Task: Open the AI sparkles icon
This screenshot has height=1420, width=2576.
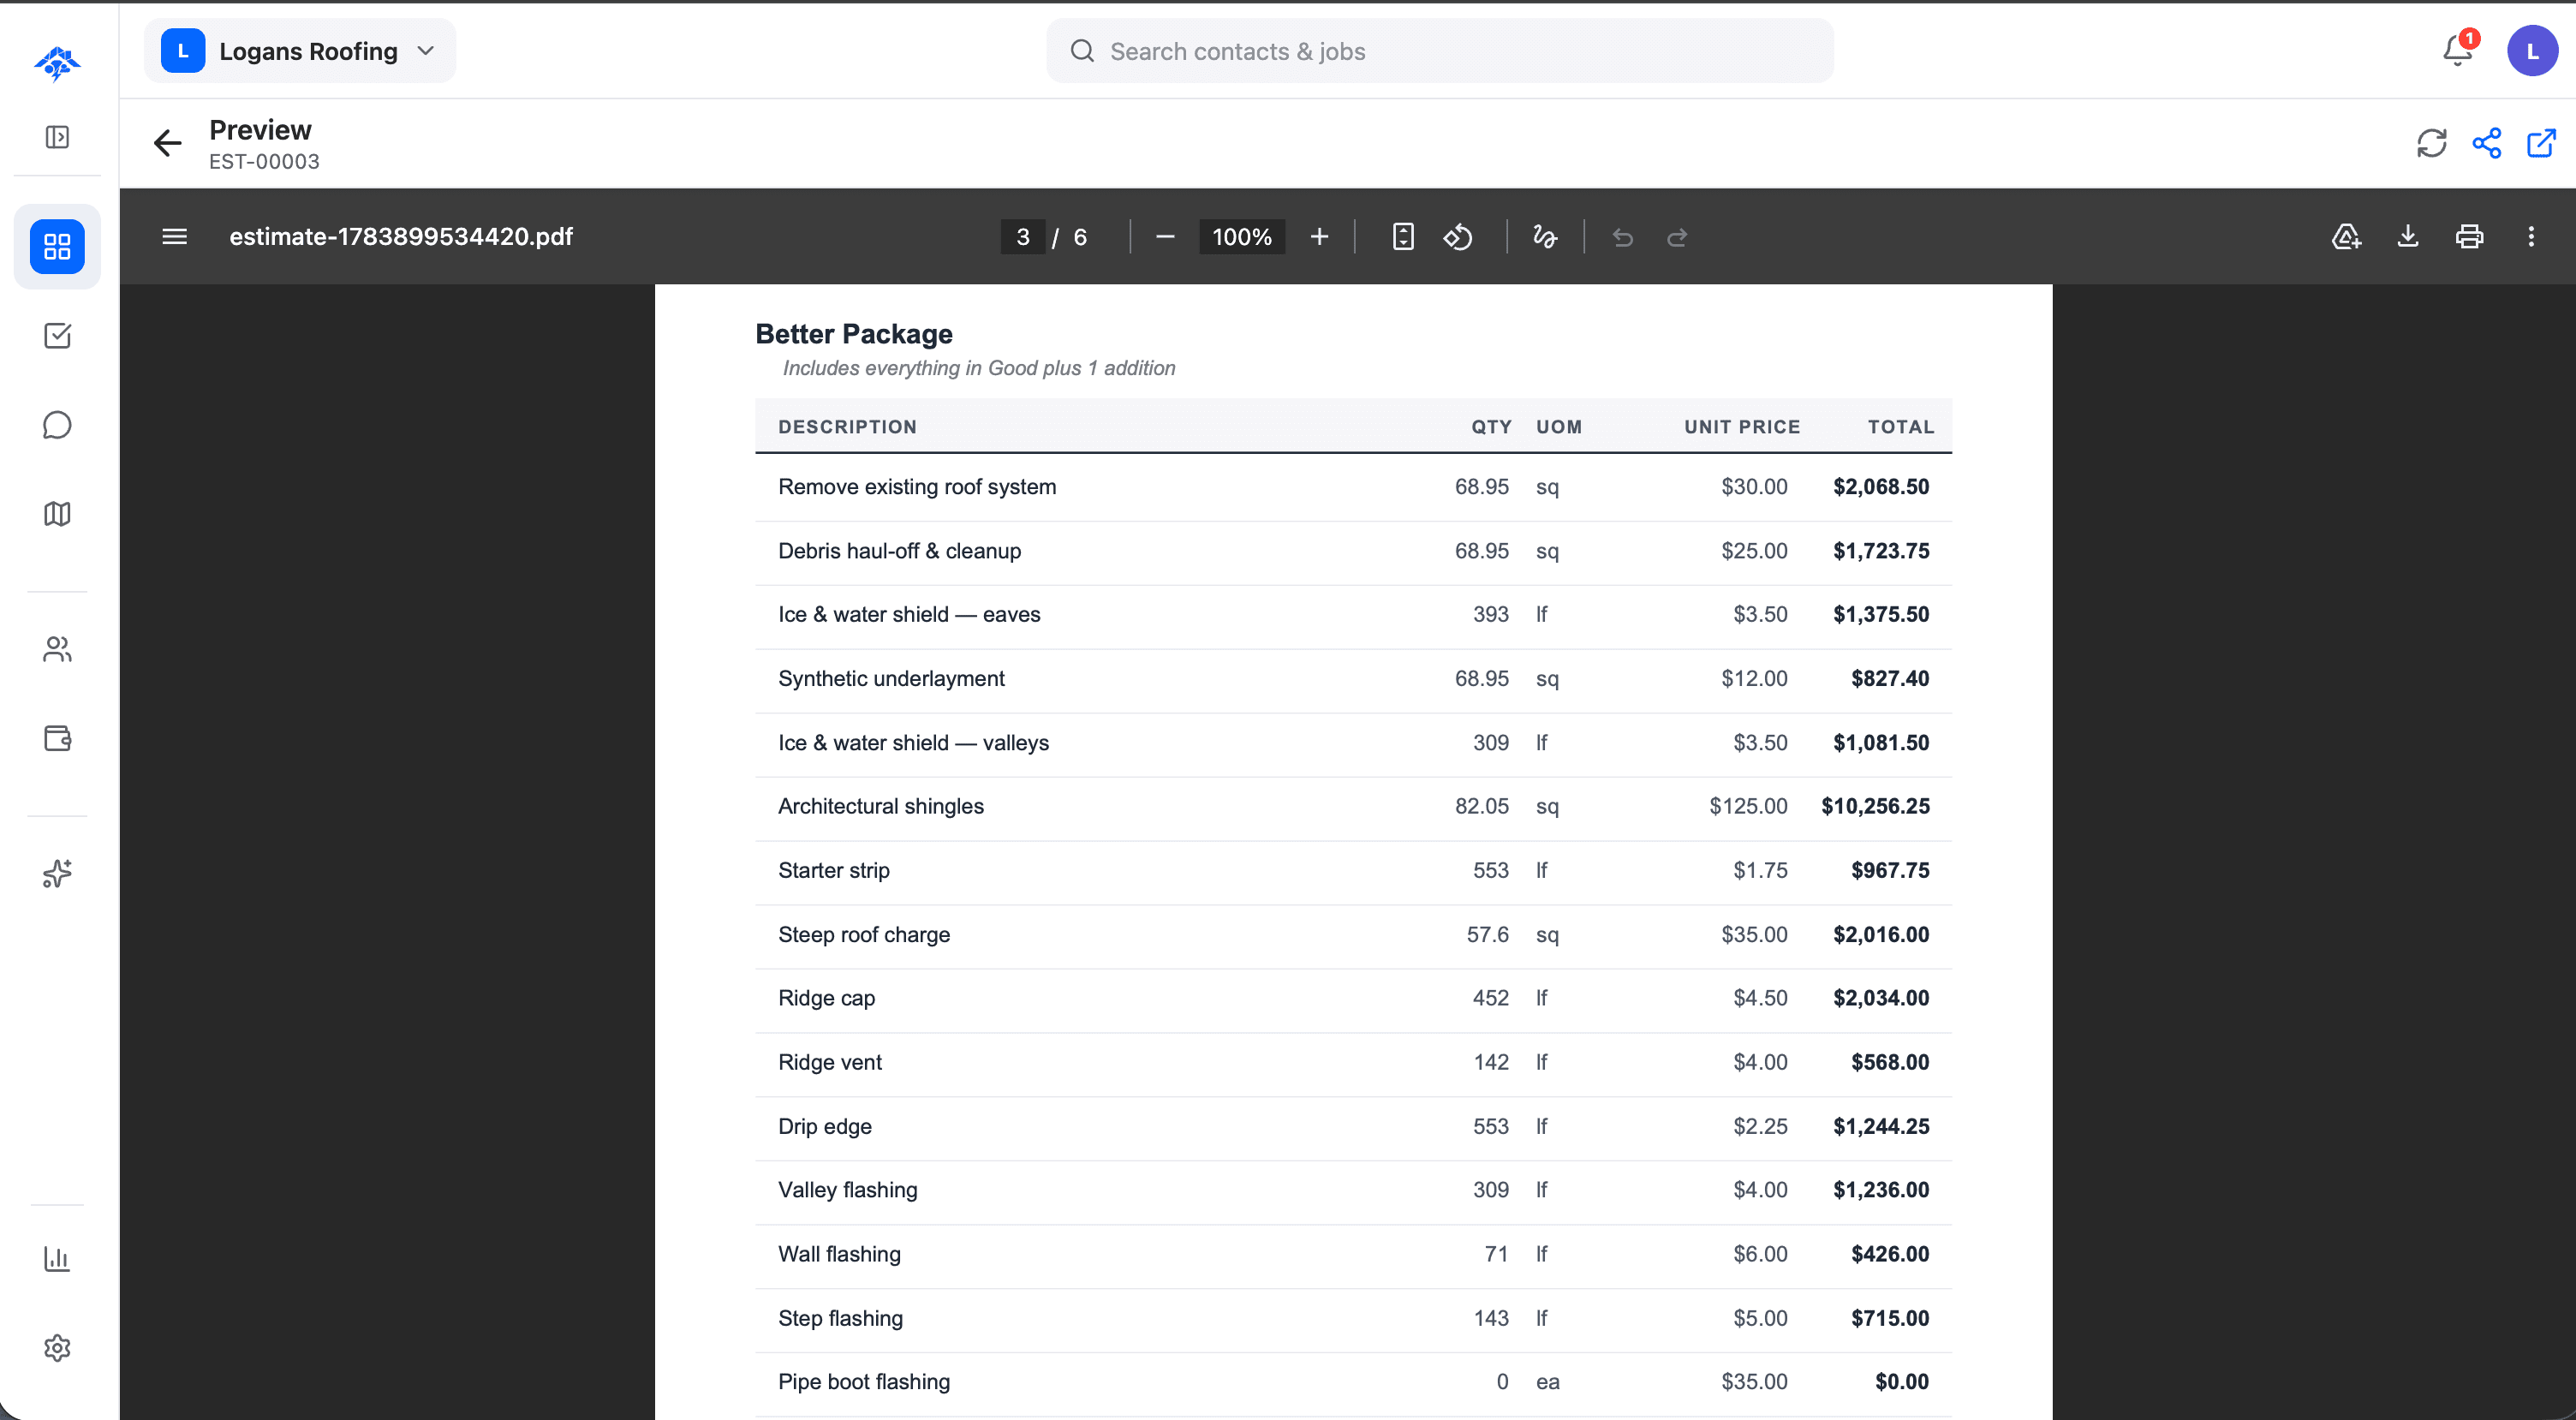Action: [58, 873]
